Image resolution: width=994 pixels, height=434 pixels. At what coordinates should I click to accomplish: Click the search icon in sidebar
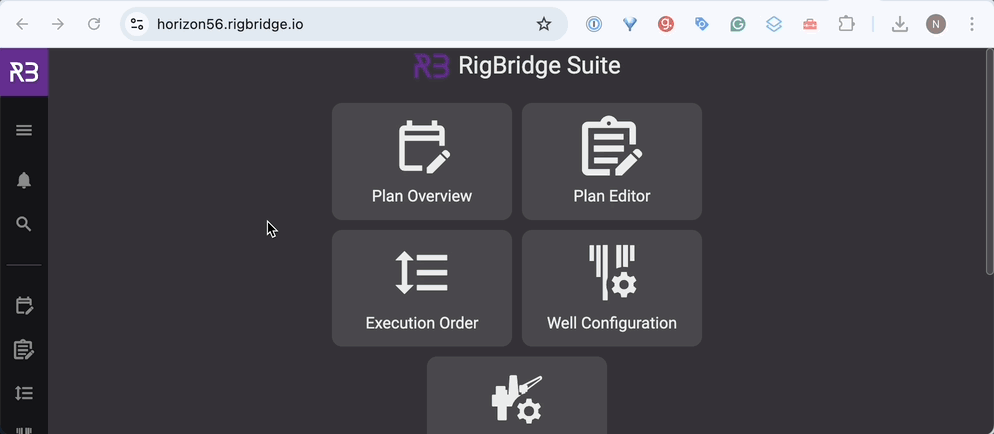tap(24, 224)
